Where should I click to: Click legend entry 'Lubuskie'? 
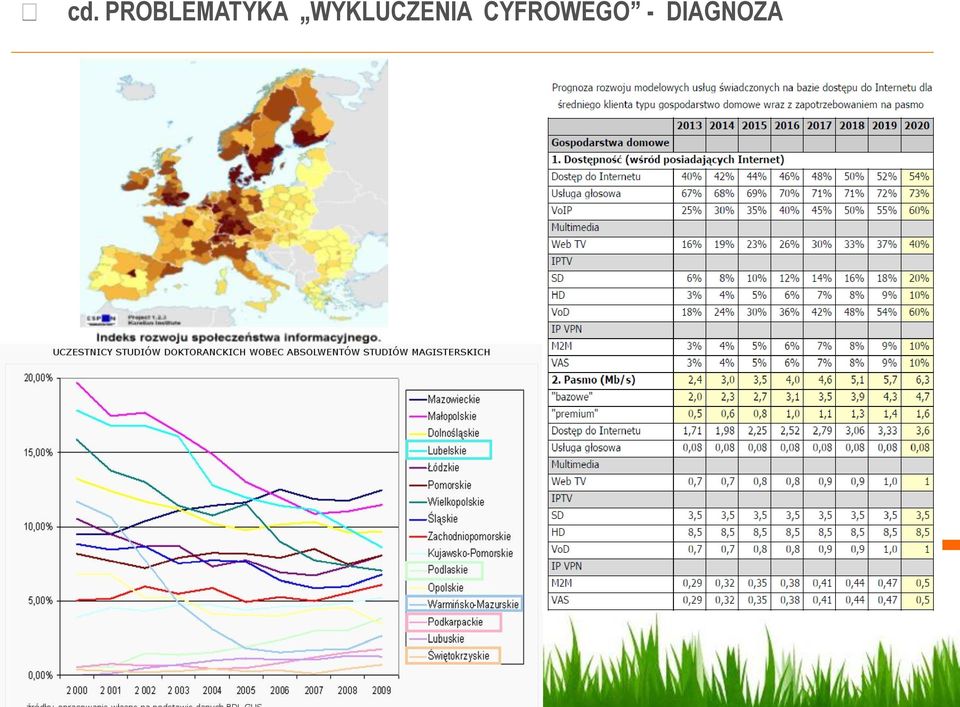pos(446,638)
